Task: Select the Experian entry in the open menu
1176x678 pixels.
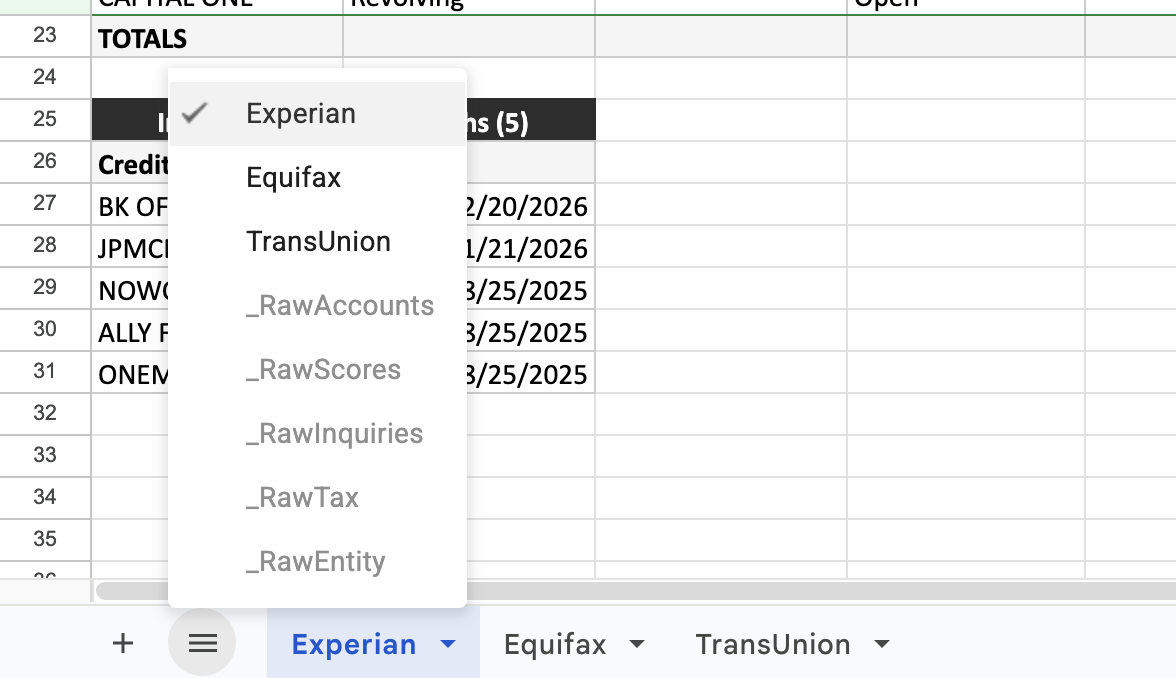Action: coord(300,113)
